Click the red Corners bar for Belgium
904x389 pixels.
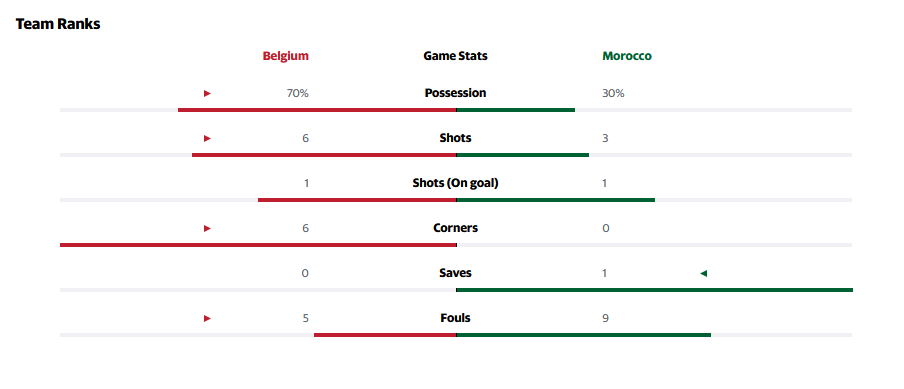point(258,245)
